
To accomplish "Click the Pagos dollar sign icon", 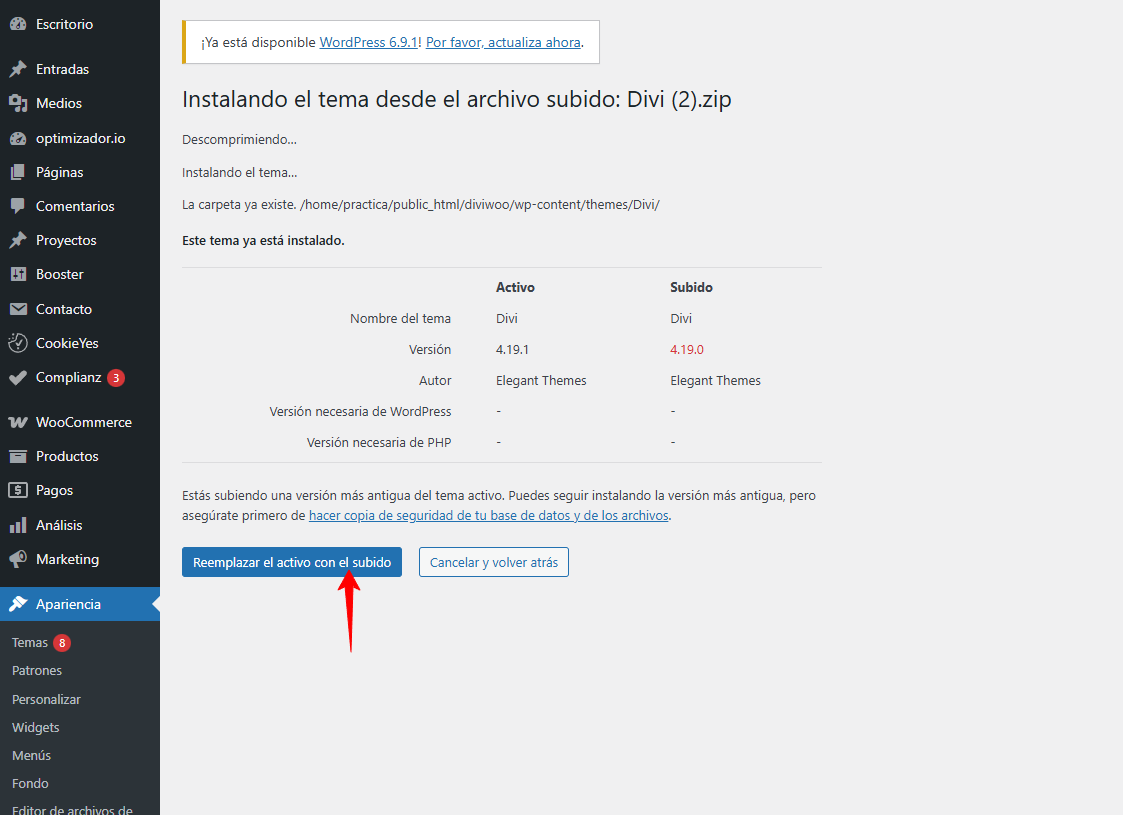I will 18,490.
